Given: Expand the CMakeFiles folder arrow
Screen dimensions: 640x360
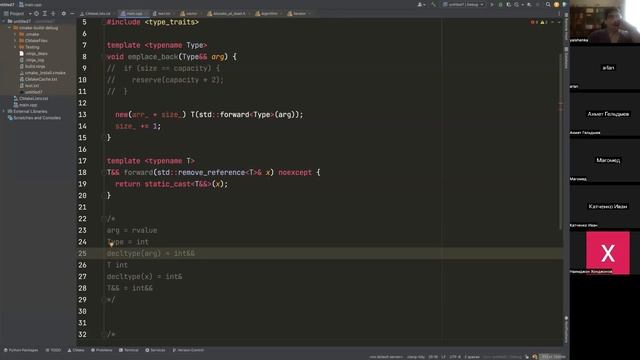Looking at the screenshot, I should coord(15,41).
